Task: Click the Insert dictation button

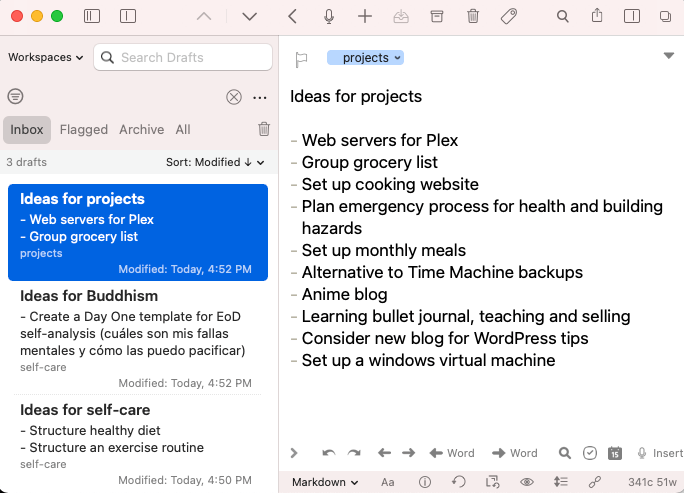Action: 660,453
